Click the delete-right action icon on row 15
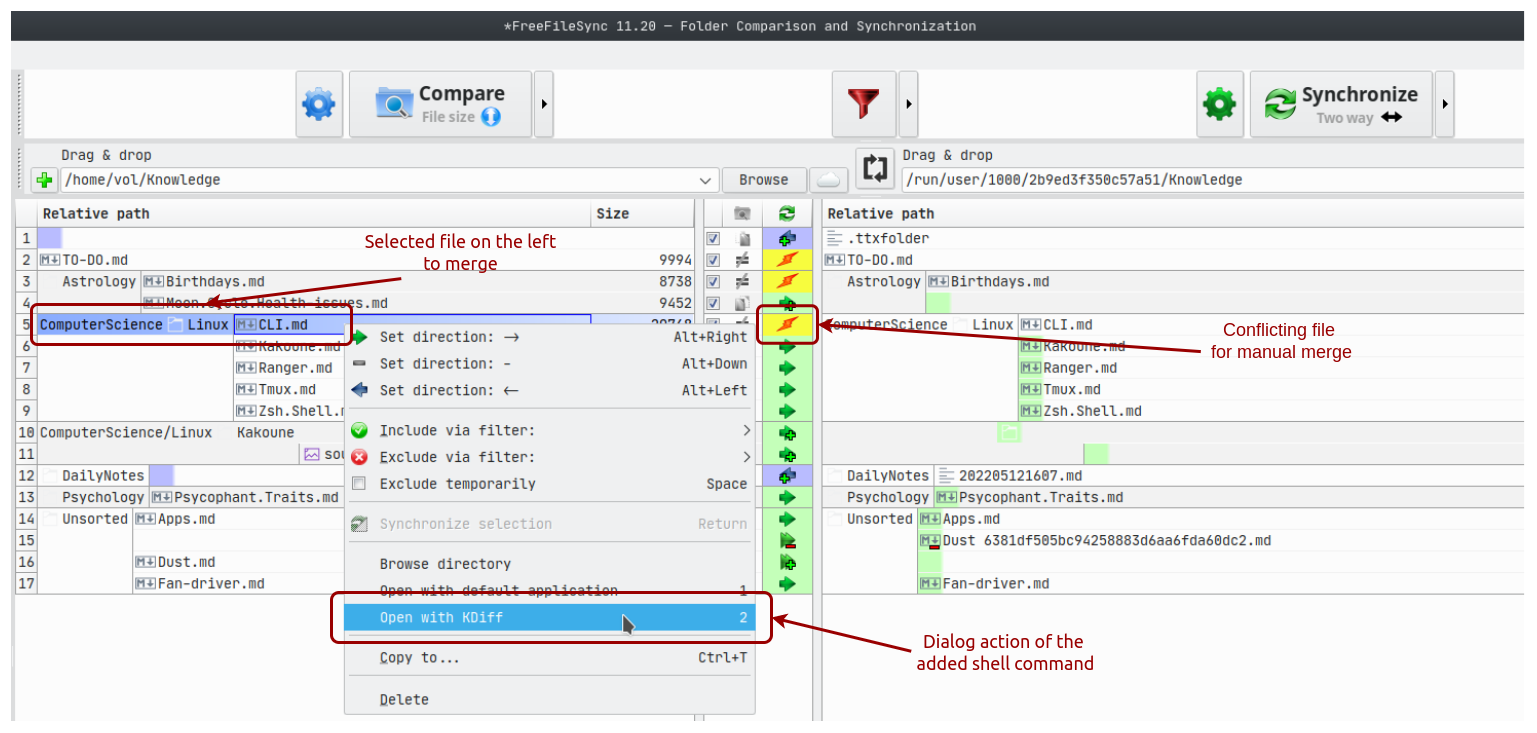Screen dimensions: 1537x733 coord(787,541)
